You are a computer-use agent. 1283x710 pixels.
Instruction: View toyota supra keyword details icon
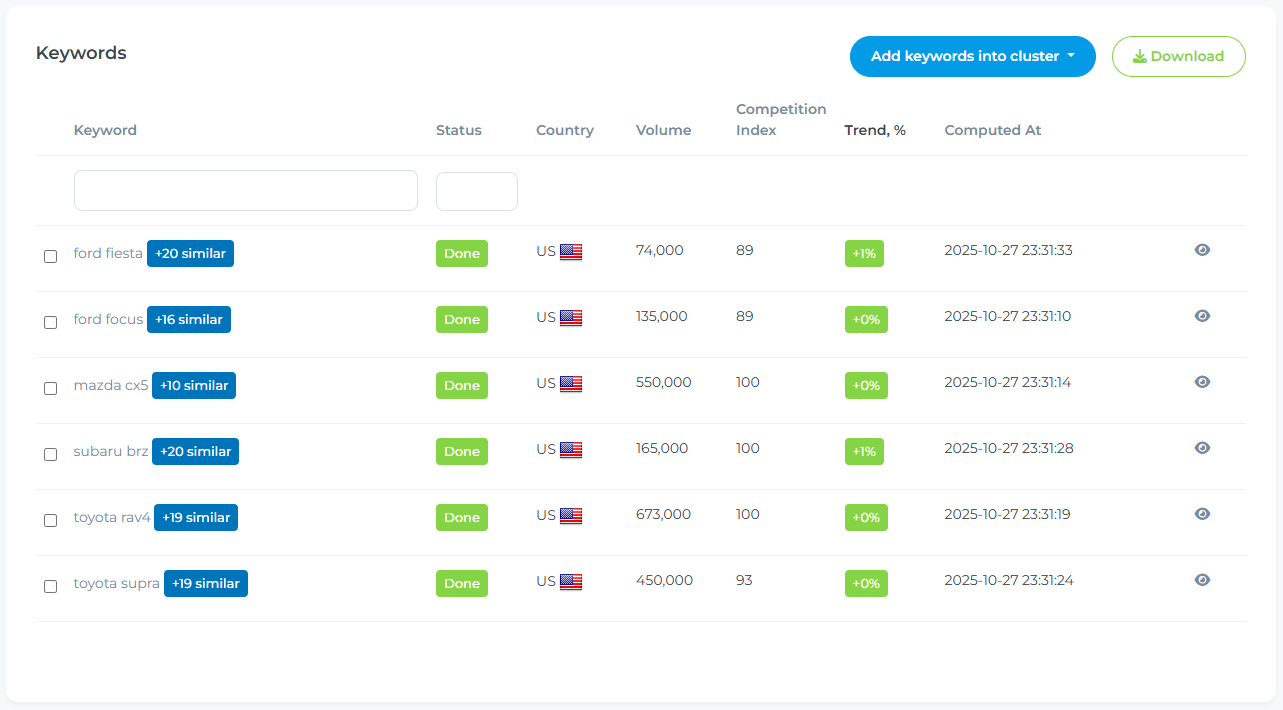(x=1202, y=580)
